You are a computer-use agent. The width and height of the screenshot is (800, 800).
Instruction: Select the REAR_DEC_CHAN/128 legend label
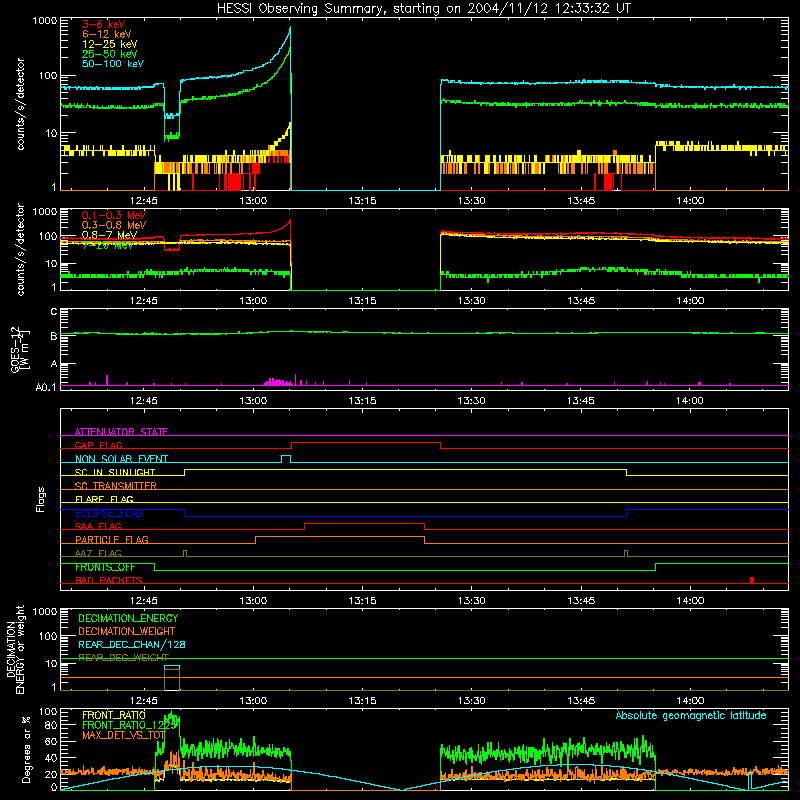coord(132,644)
